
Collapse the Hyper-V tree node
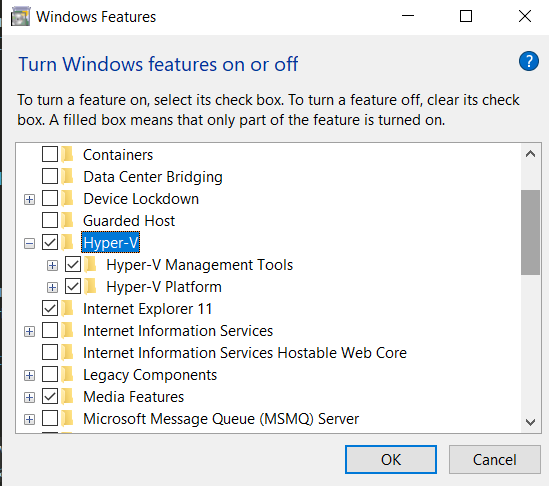click(29, 244)
